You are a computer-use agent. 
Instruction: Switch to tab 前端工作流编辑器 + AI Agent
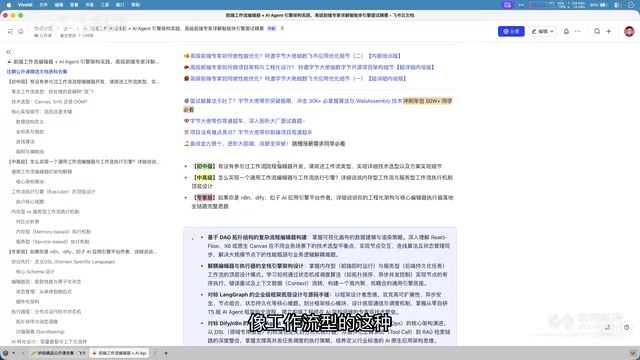click(x=120, y=353)
